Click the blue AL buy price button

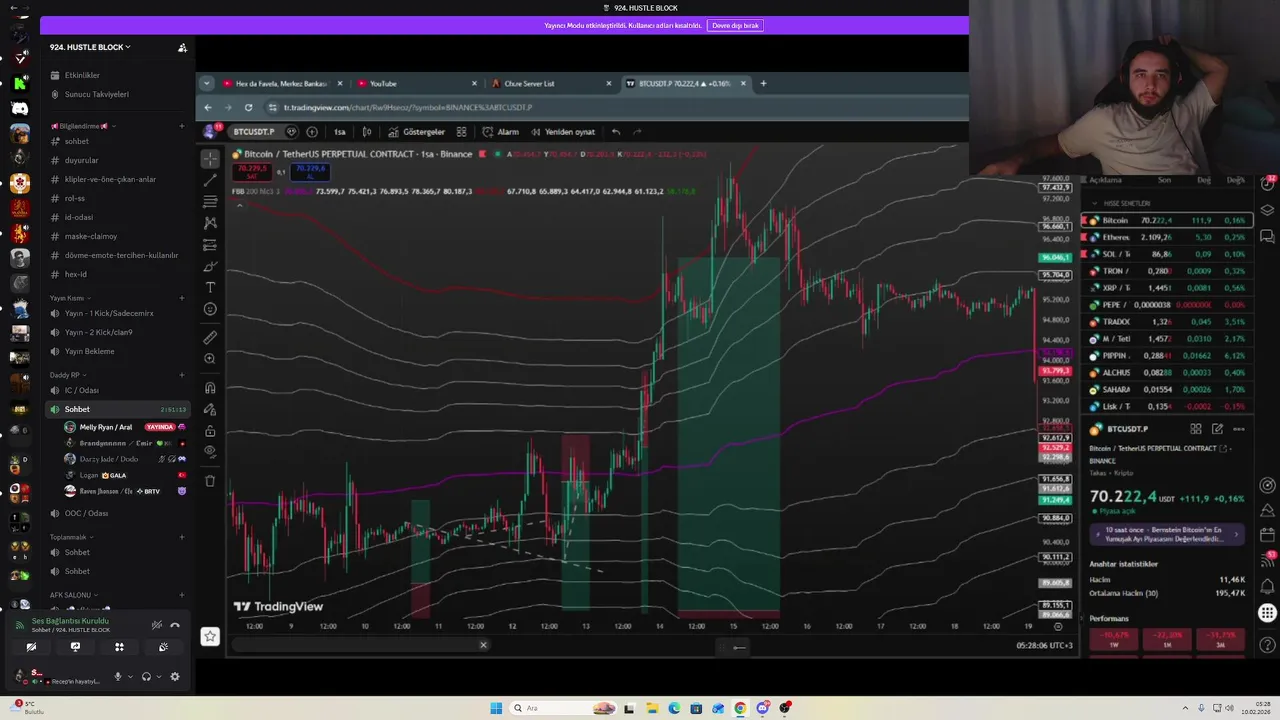click(309, 171)
